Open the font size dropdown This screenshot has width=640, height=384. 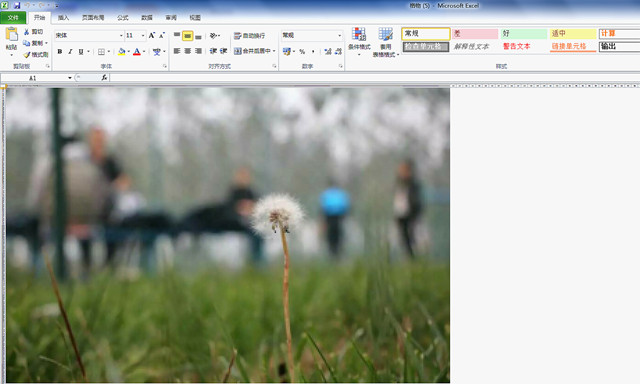143,36
